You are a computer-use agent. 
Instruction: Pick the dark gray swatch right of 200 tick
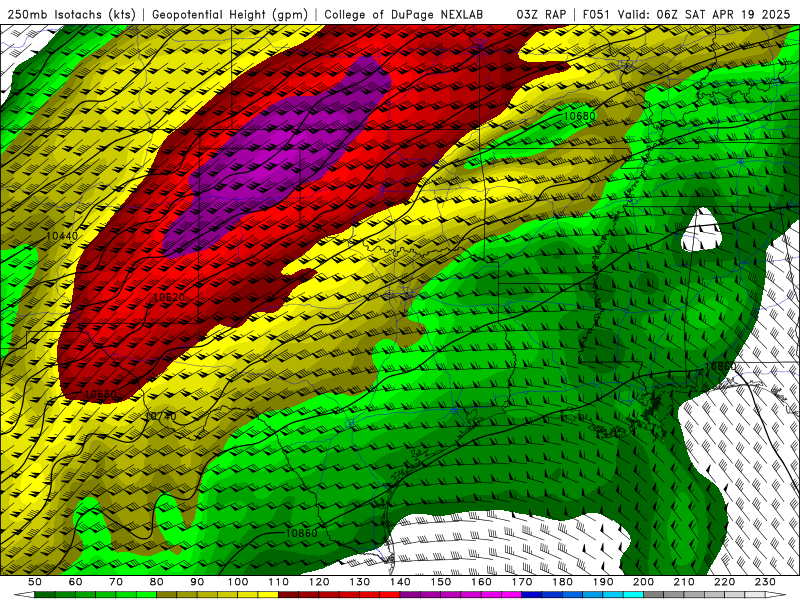click(654, 595)
